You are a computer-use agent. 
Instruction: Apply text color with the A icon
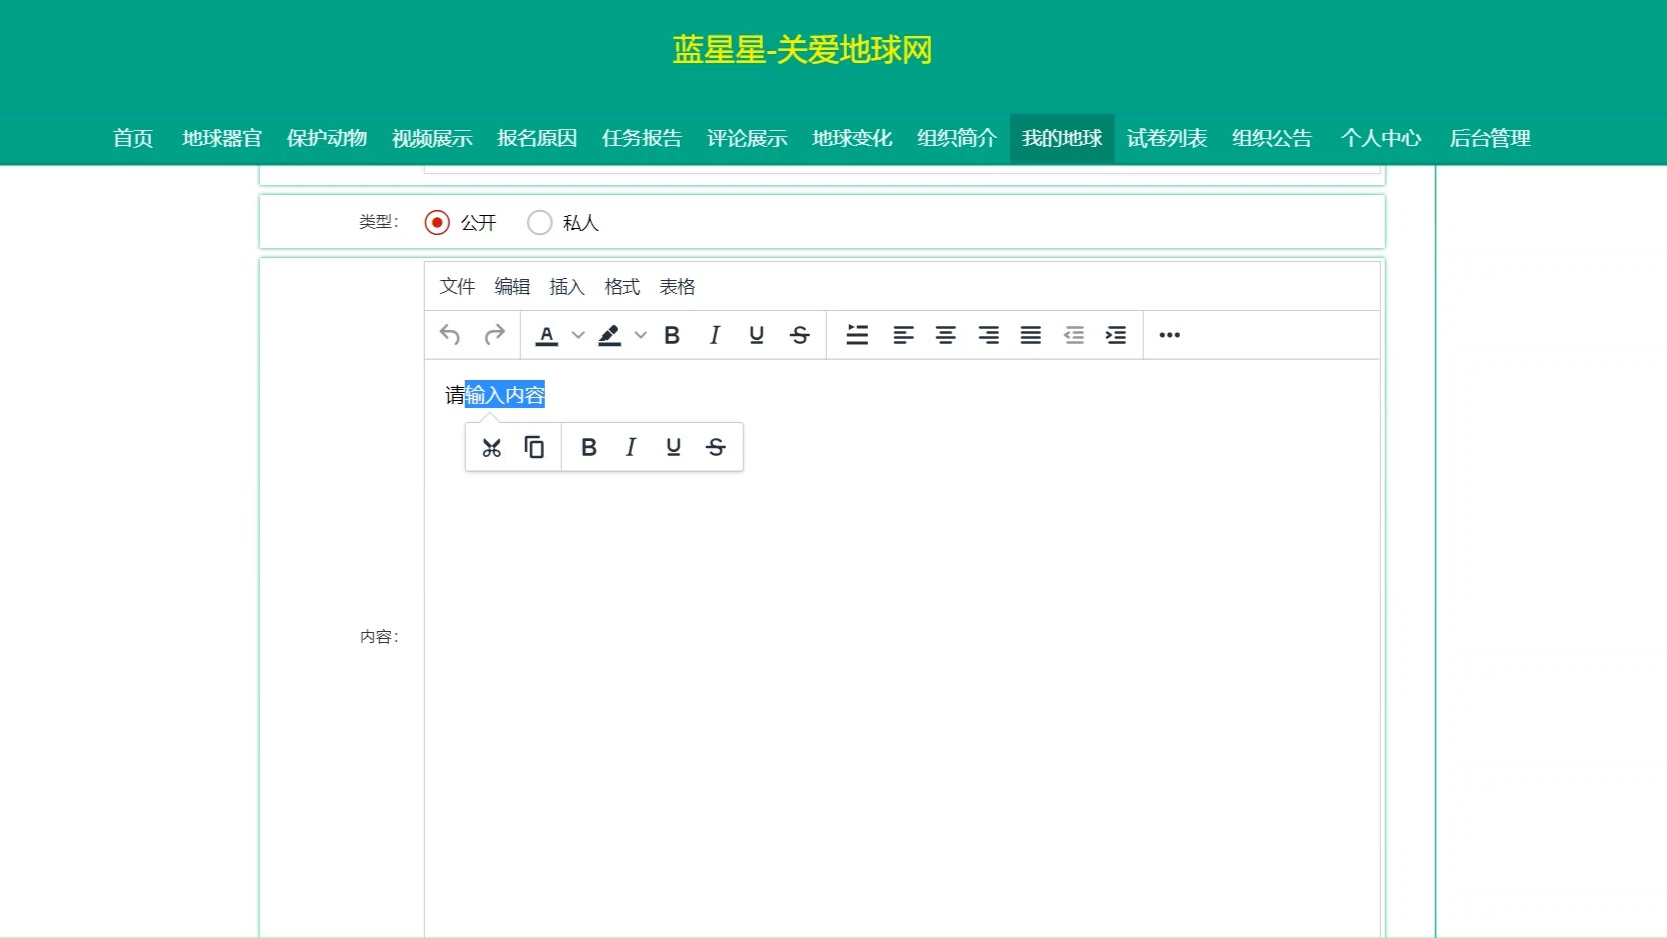tap(547, 335)
